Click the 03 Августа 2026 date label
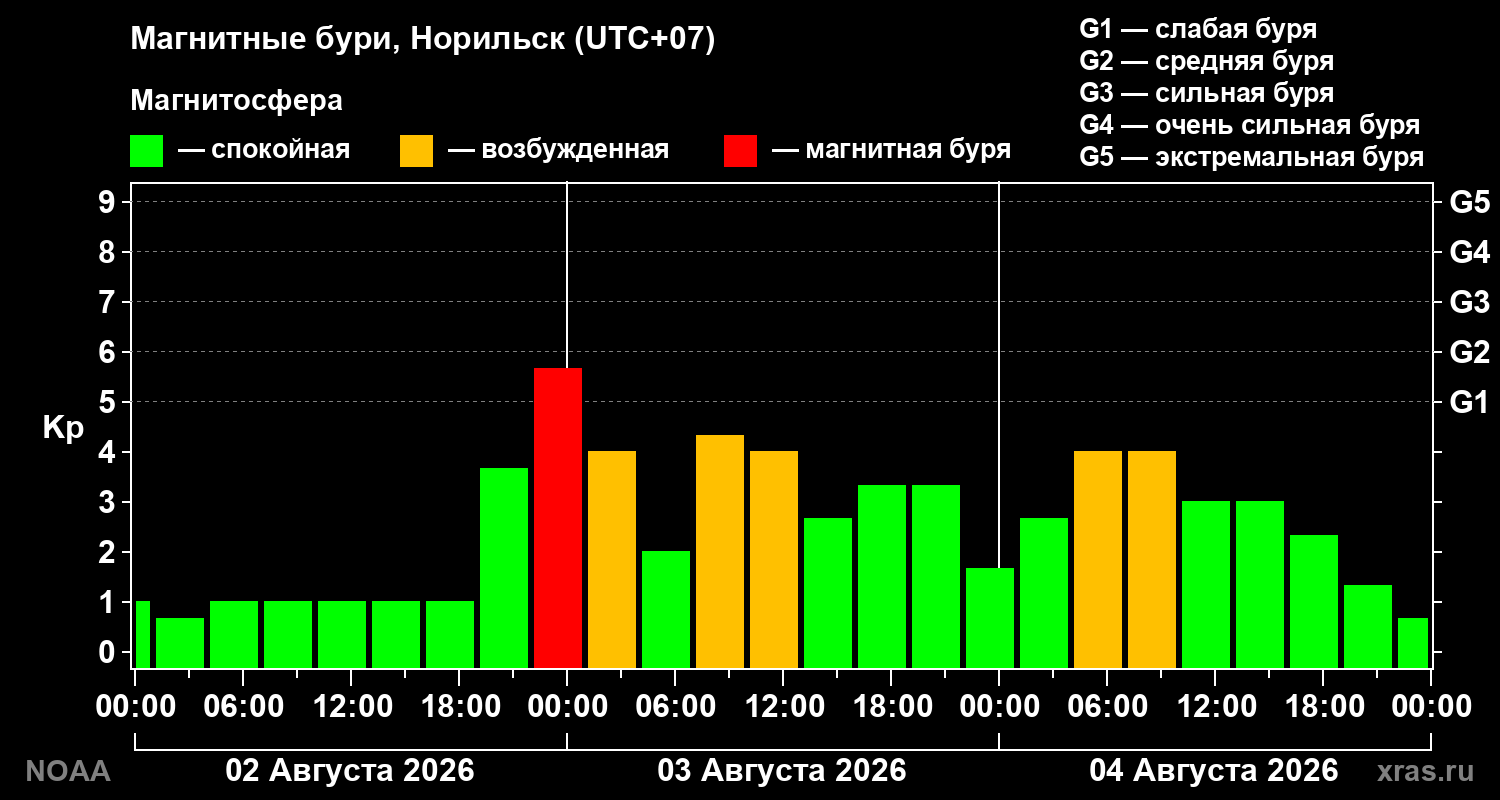The image size is (1500, 800). [782, 771]
